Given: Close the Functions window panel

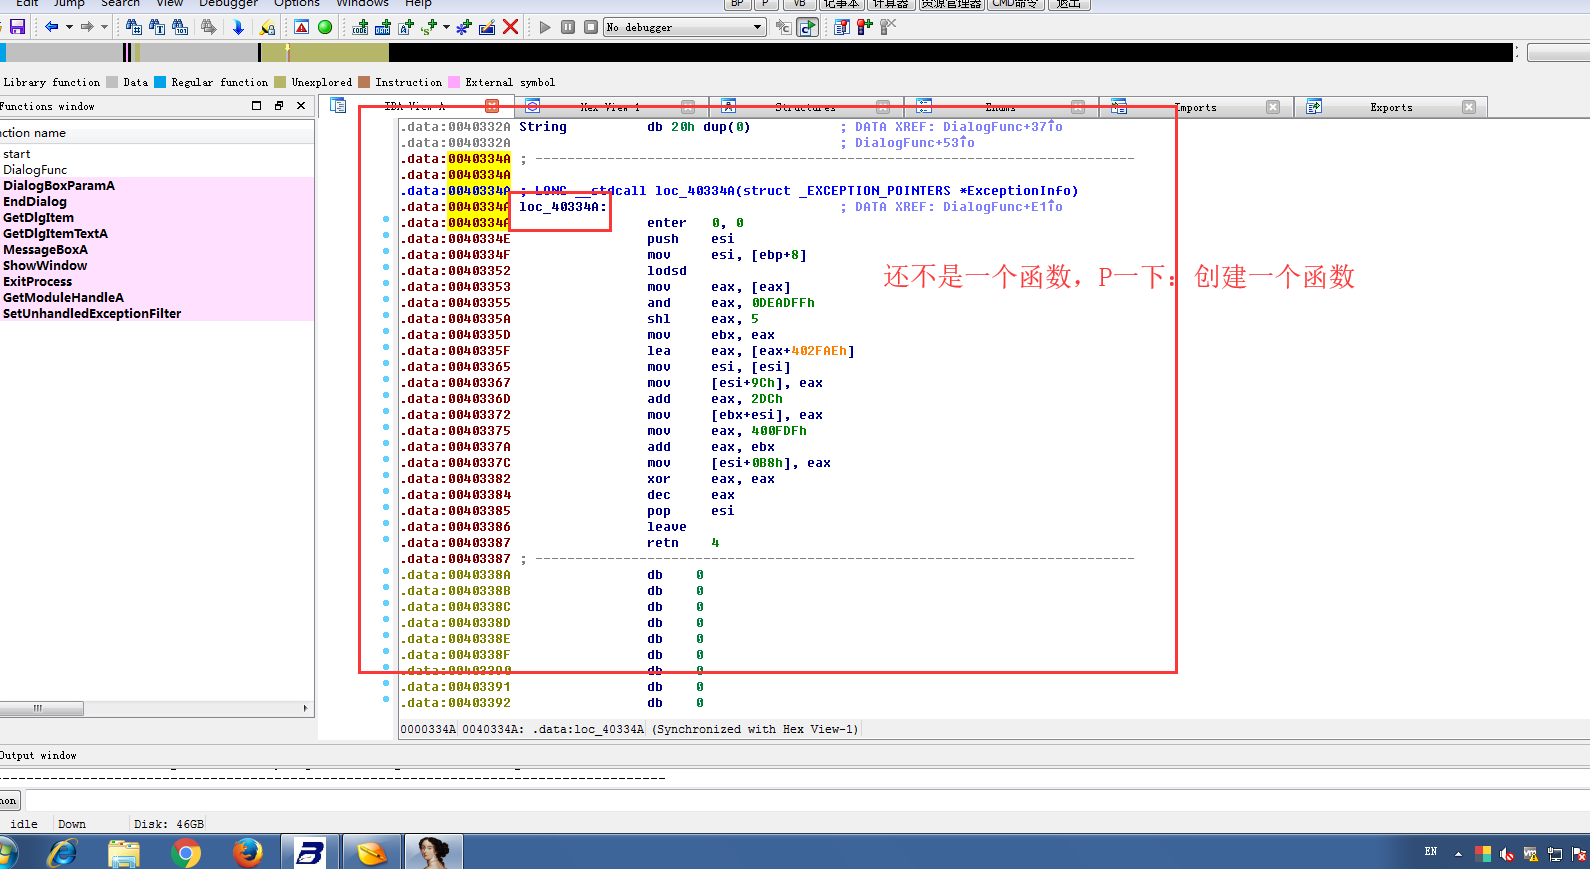Looking at the screenshot, I should click(301, 105).
